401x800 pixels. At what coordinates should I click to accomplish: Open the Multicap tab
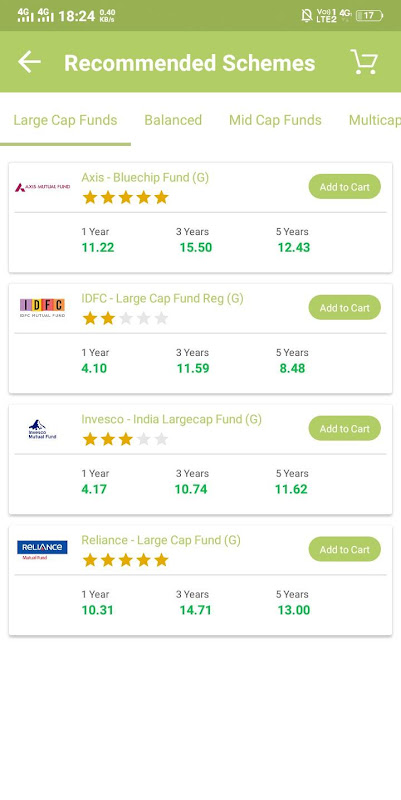coord(374,120)
